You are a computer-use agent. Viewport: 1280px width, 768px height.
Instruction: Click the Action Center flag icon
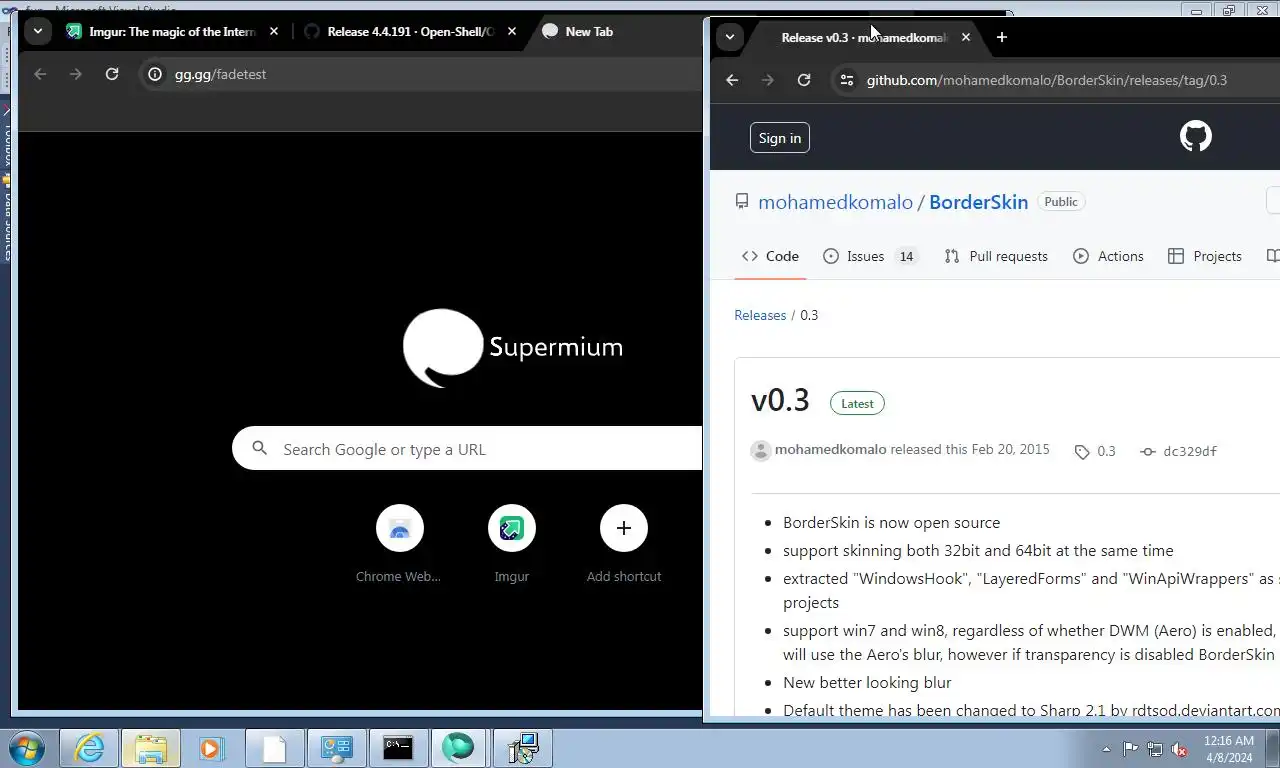pos(1130,749)
